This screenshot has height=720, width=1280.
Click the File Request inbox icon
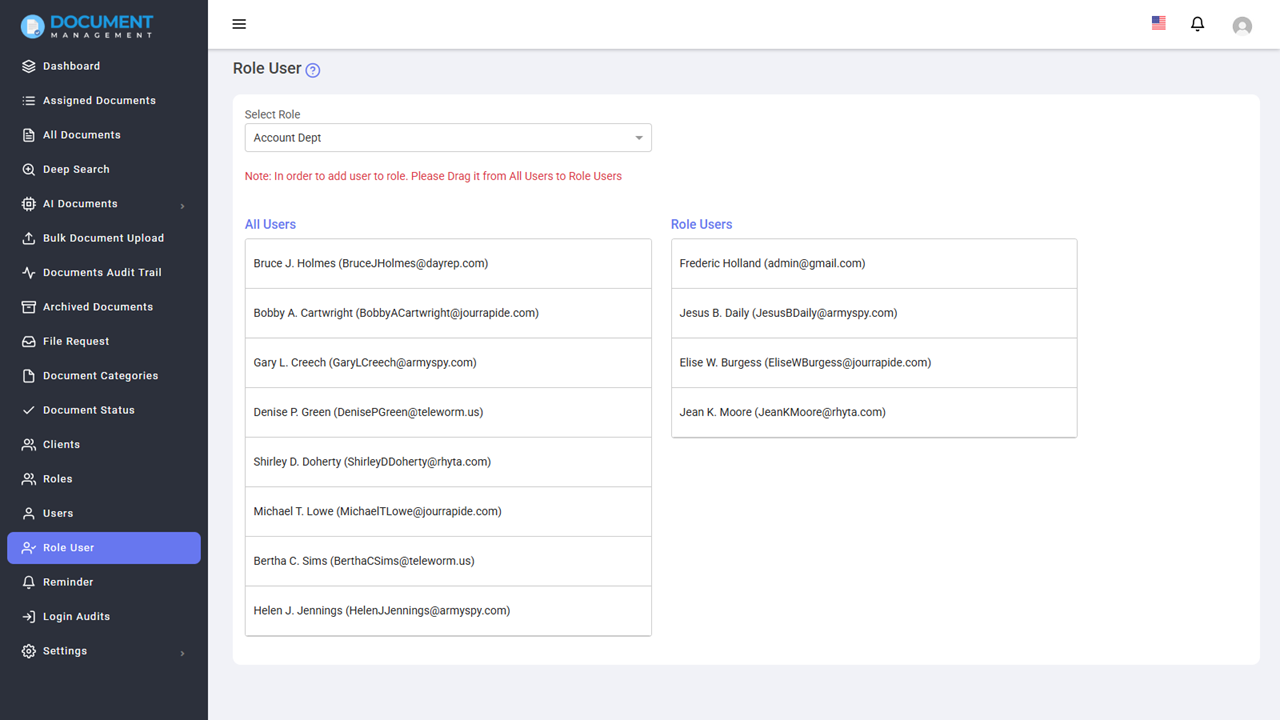pyautogui.click(x=29, y=342)
